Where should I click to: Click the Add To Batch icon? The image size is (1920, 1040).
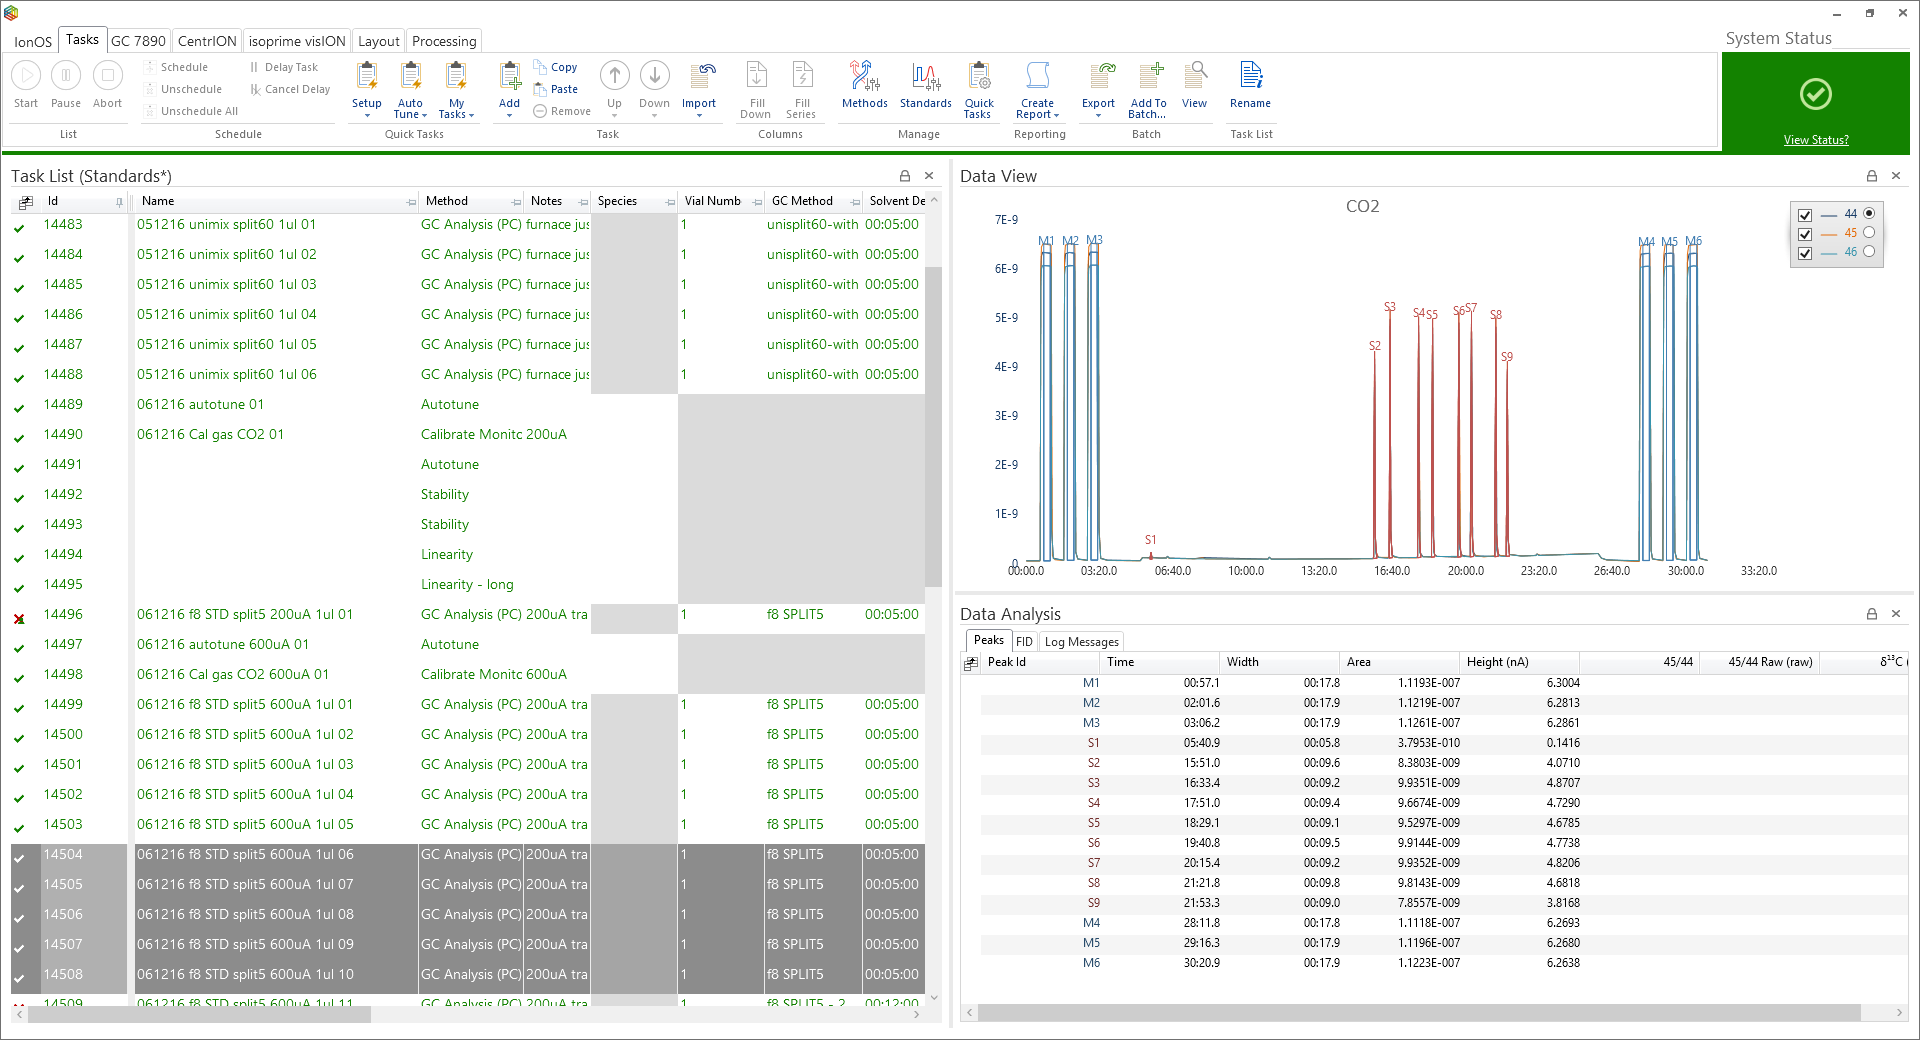(x=1148, y=89)
